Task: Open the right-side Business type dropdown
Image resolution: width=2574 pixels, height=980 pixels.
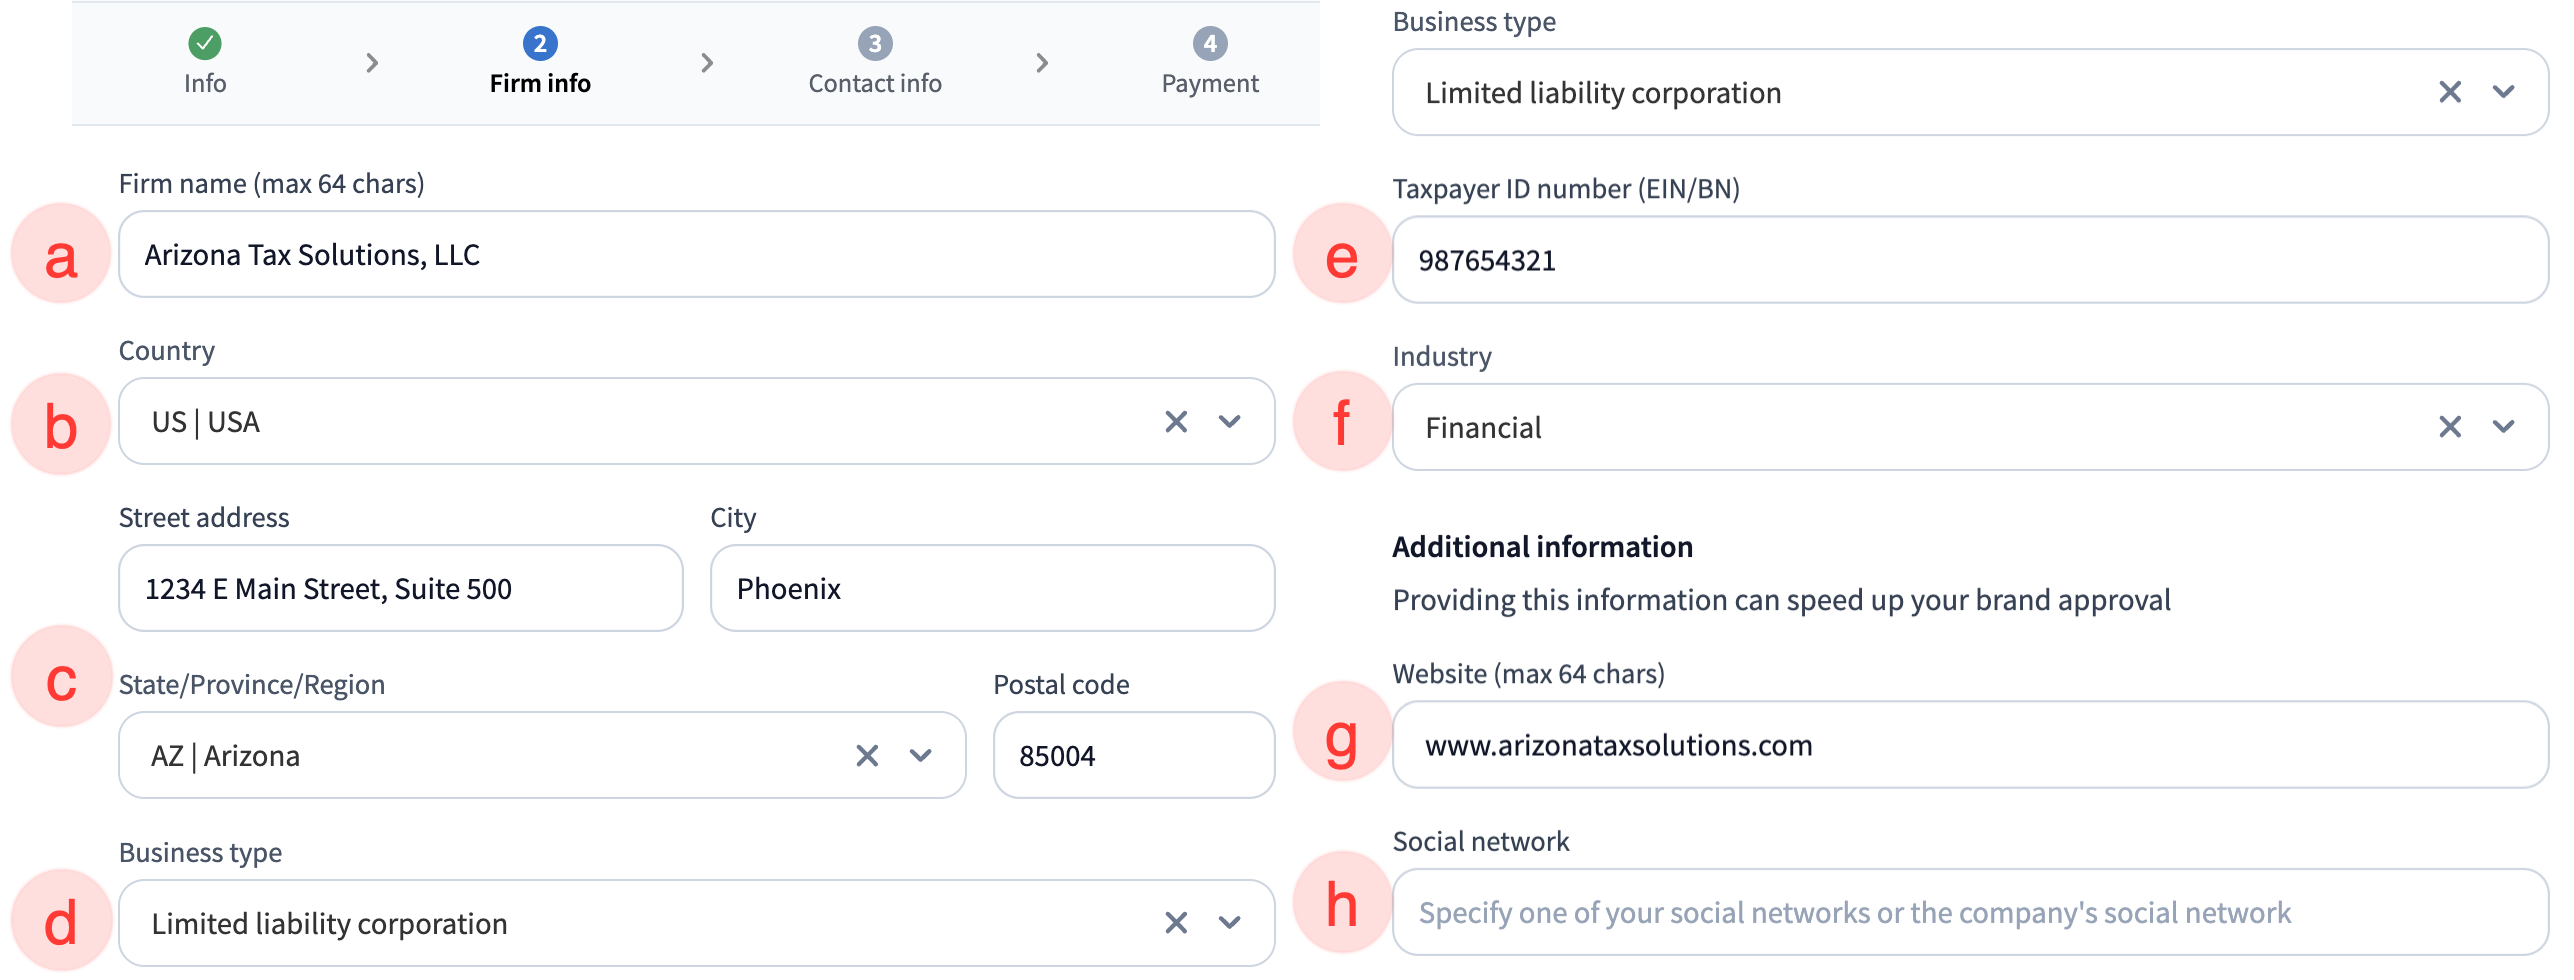Action: [x=2506, y=92]
